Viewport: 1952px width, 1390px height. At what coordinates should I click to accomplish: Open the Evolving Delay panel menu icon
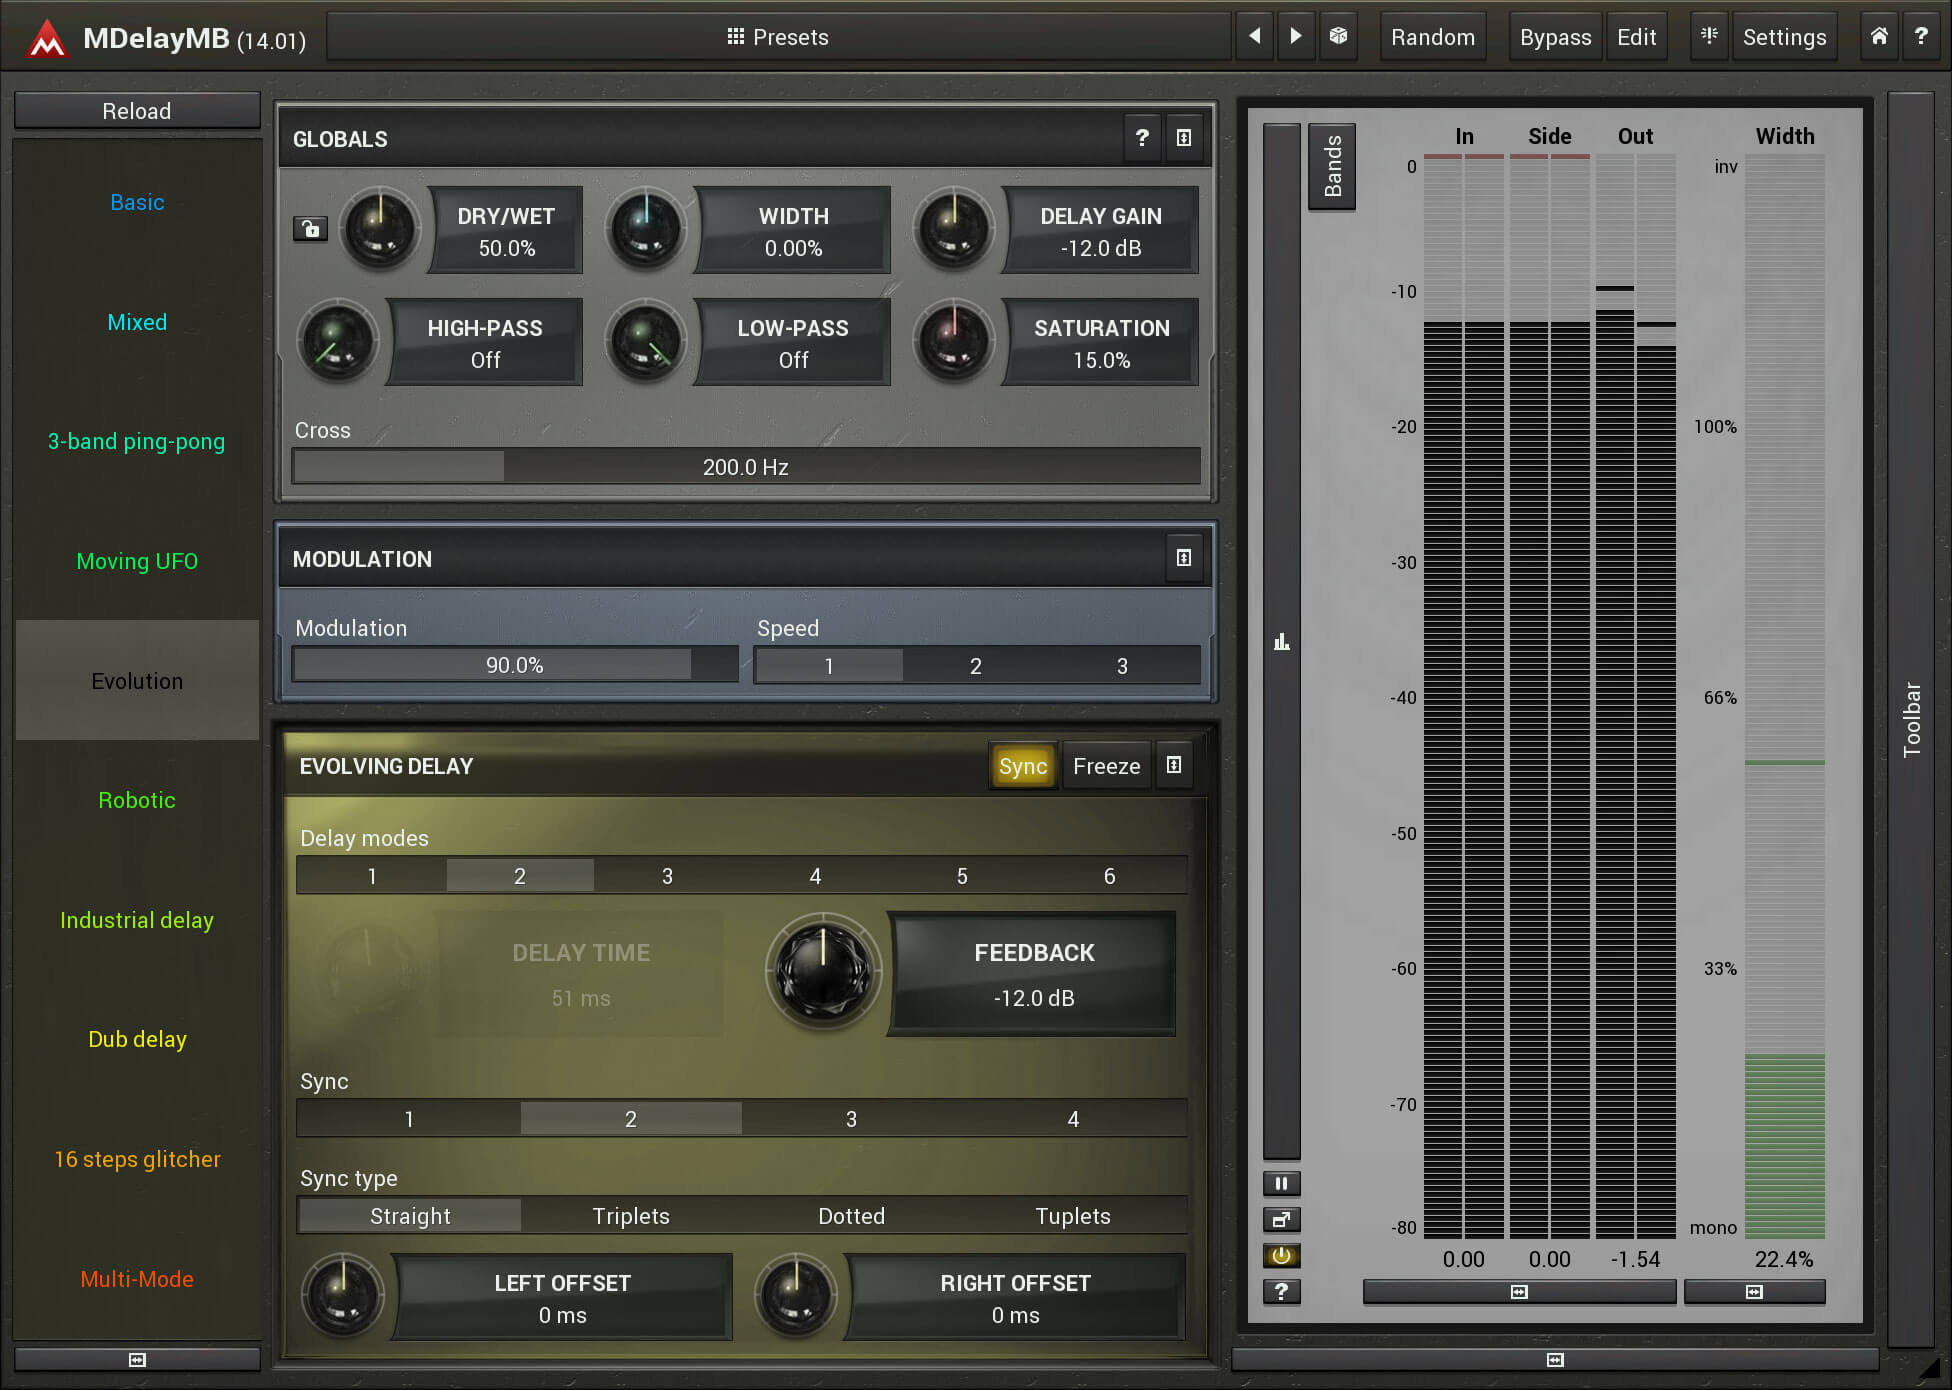coord(1174,765)
